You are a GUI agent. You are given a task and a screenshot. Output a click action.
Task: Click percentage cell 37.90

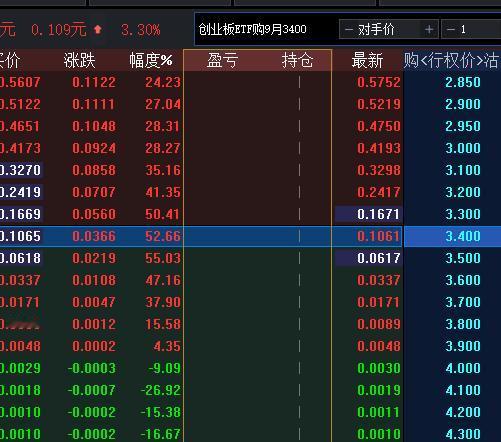click(x=163, y=302)
